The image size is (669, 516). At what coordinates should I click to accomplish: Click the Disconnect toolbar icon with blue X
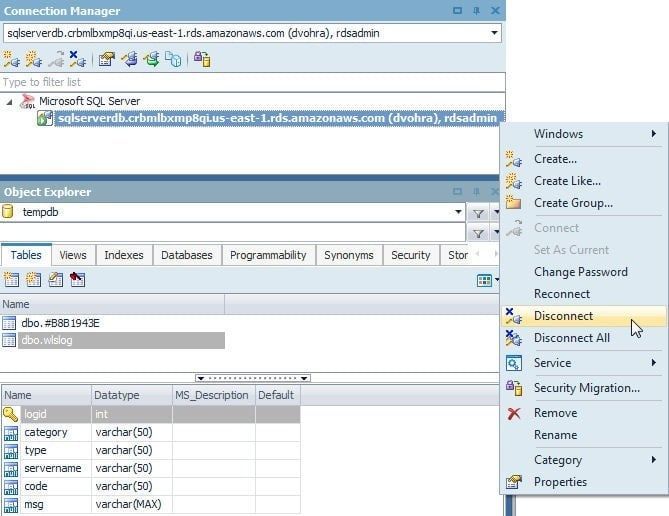78,59
